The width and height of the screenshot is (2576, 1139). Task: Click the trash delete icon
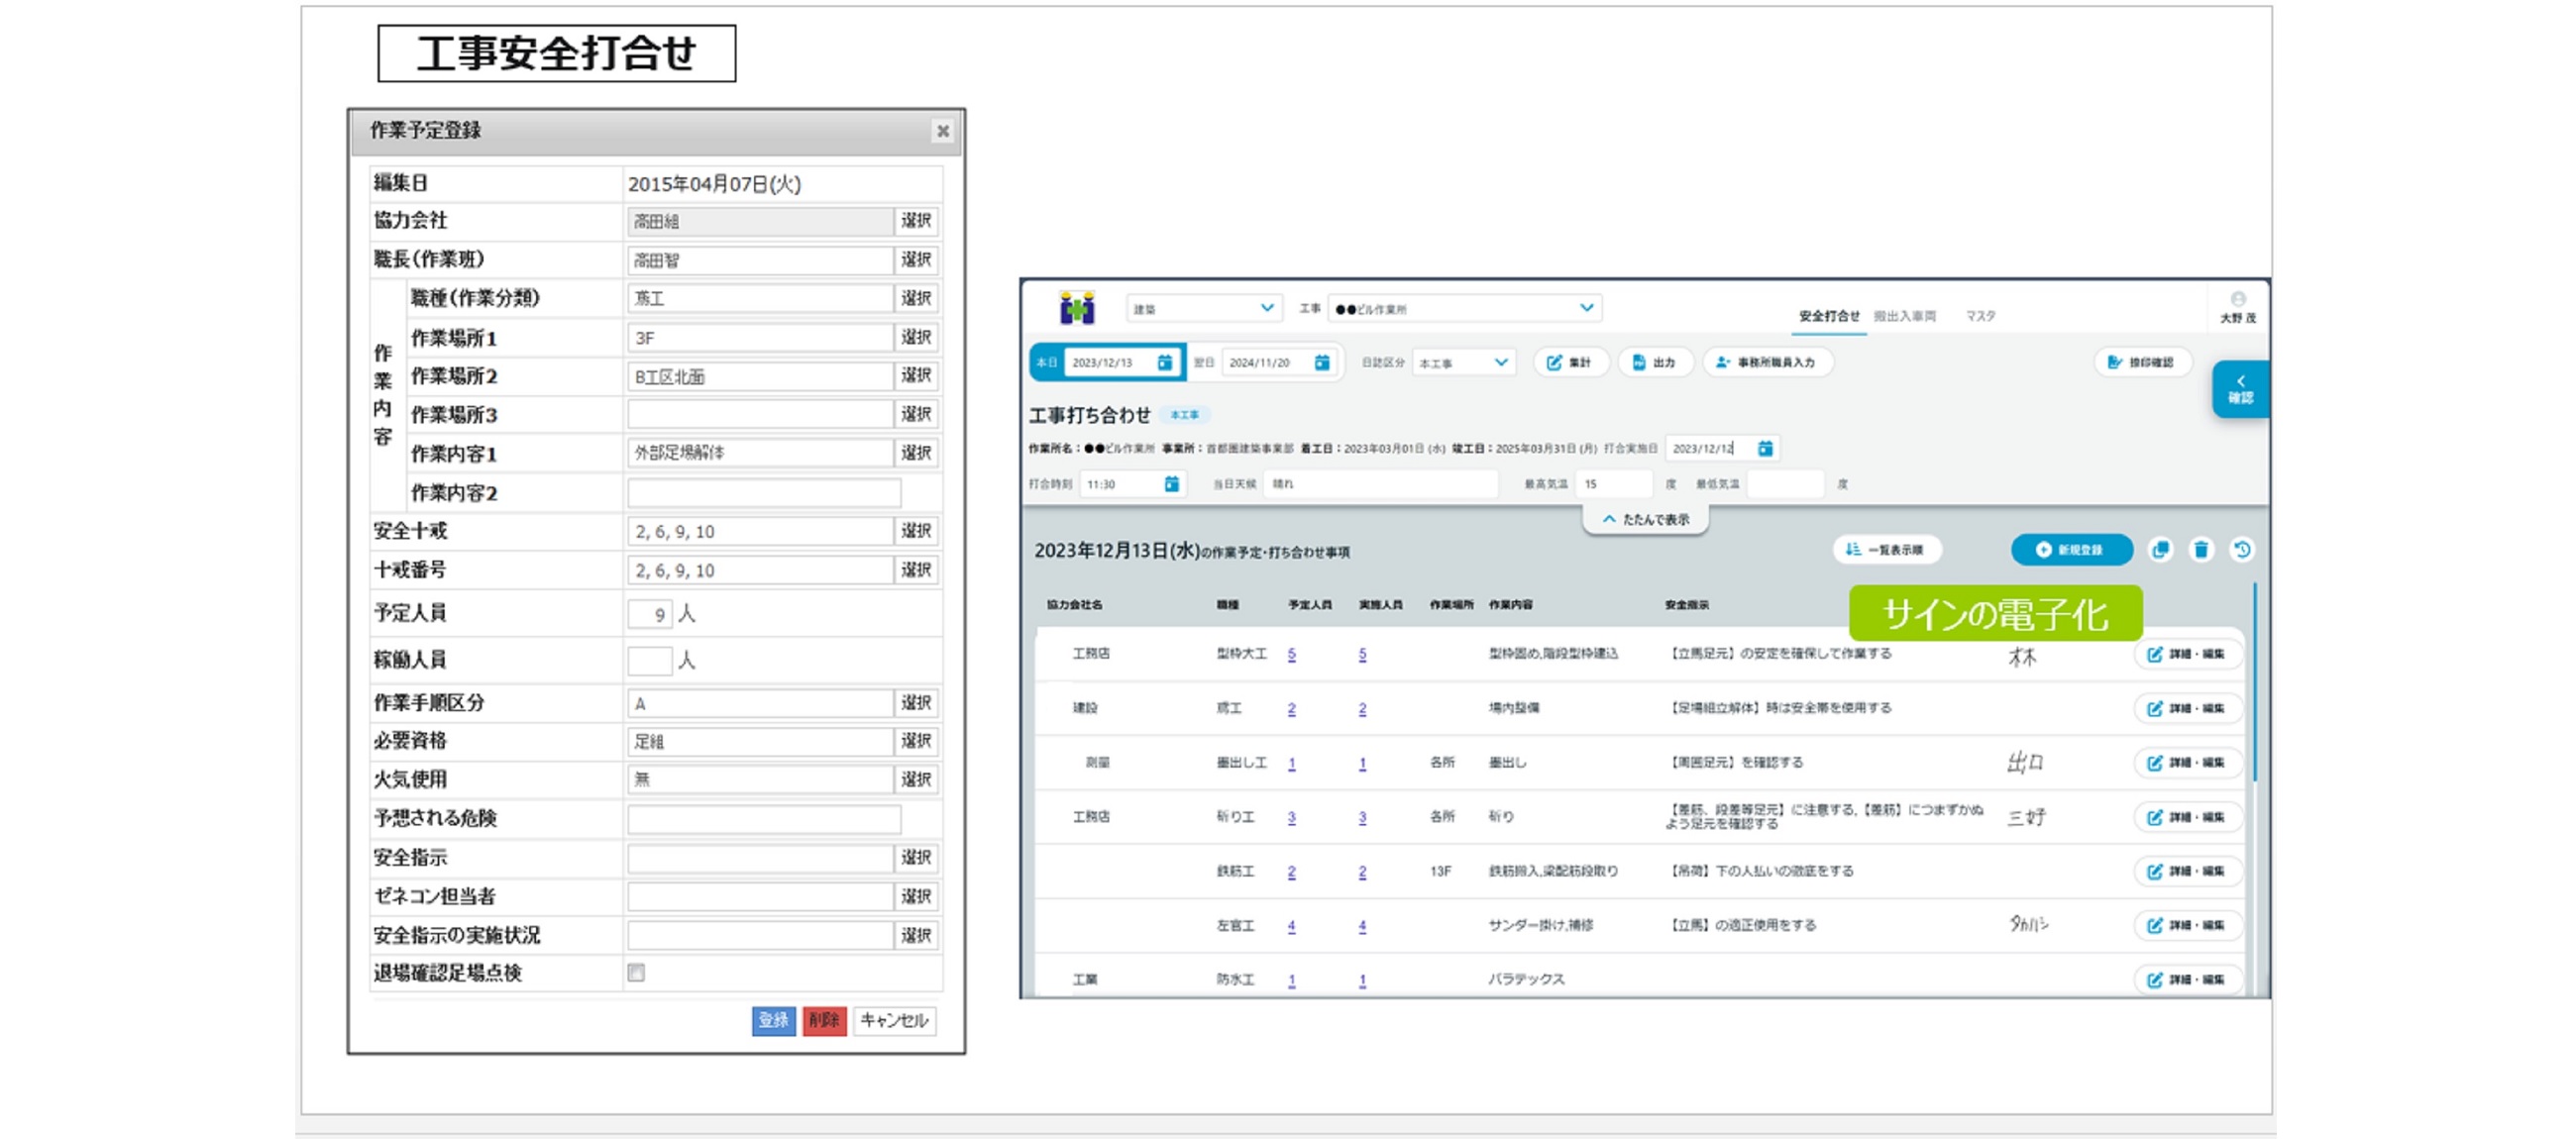pyautogui.click(x=2201, y=550)
